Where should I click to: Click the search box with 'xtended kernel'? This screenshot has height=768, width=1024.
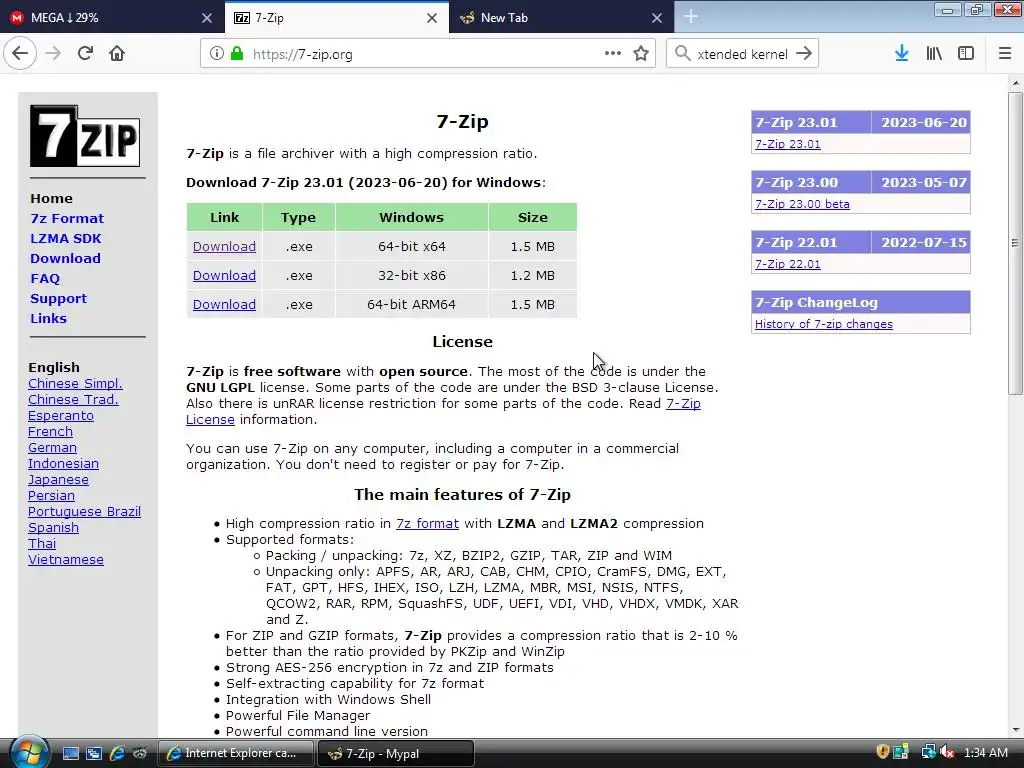pyautogui.click(x=742, y=54)
